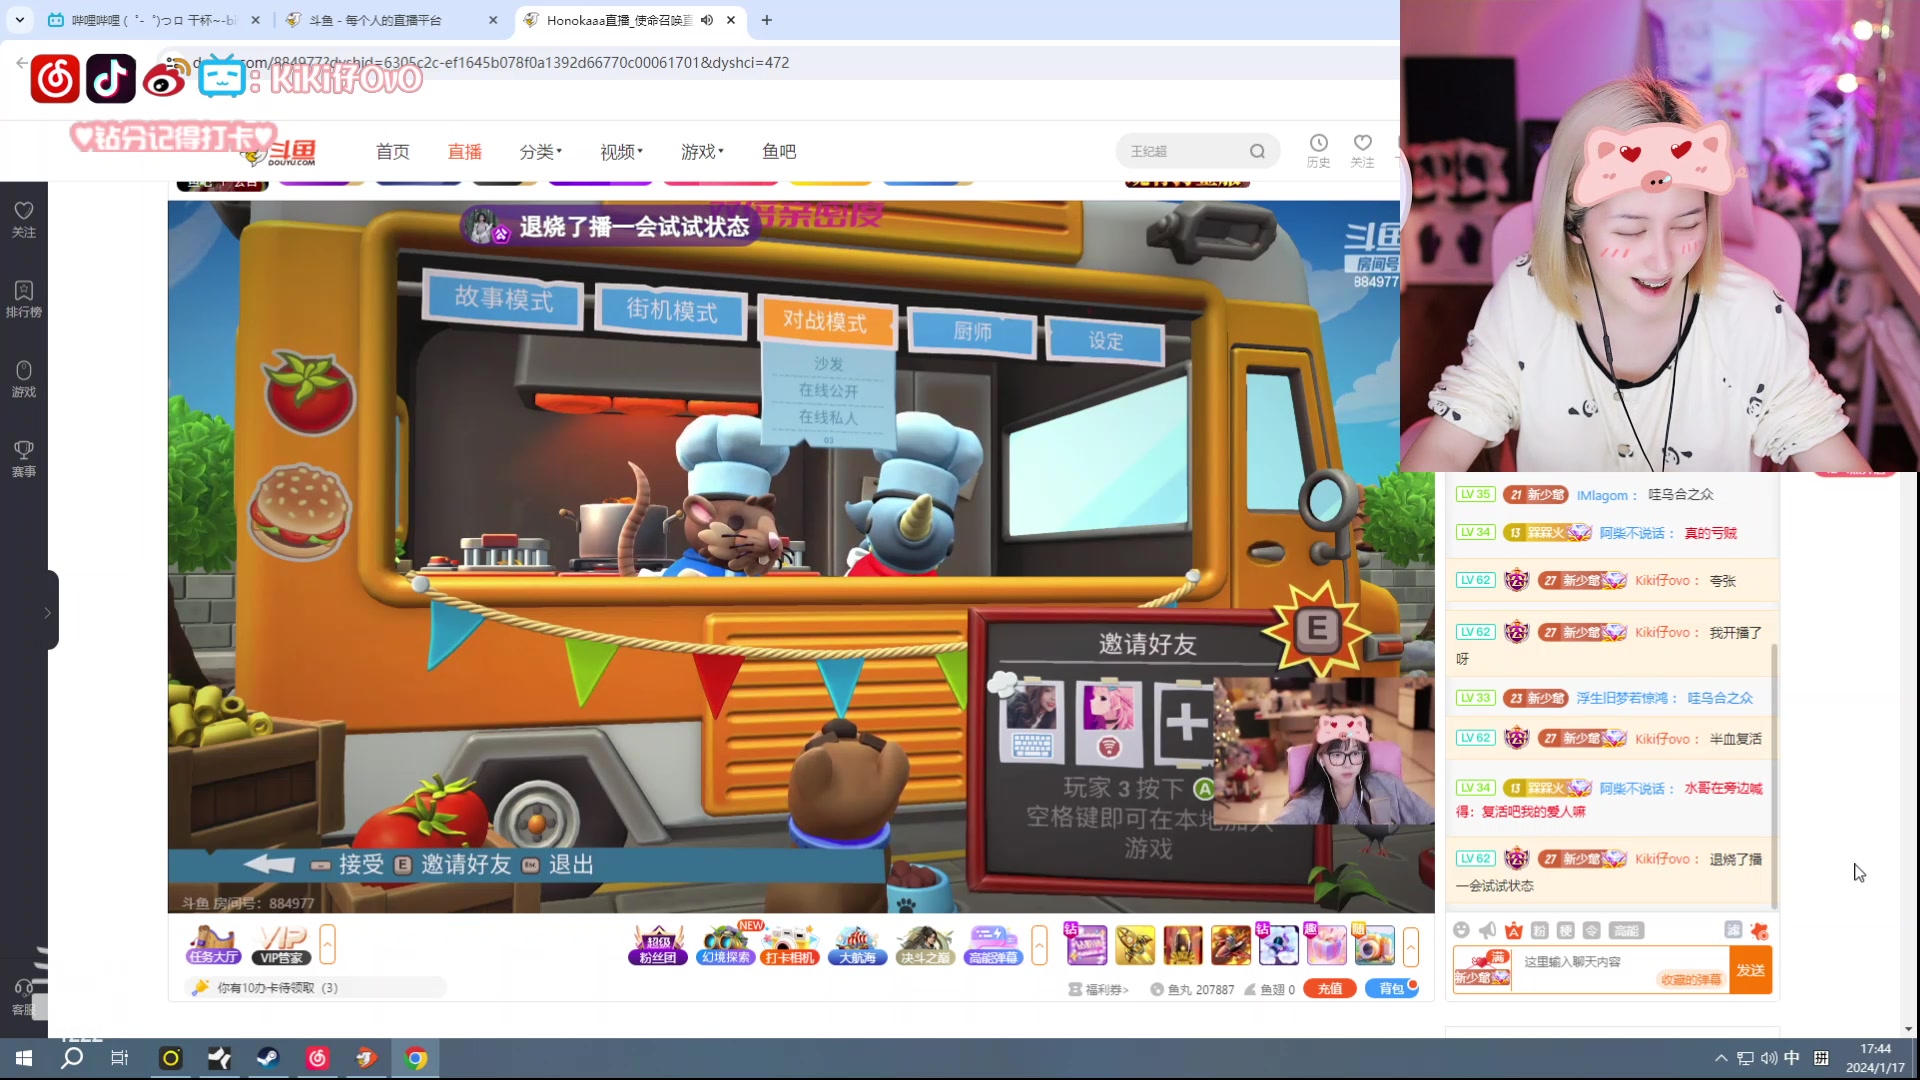Viewport: 1920px width, 1080px height.
Task: Click the orange crown A danmaku style icon
Action: click(1513, 930)
